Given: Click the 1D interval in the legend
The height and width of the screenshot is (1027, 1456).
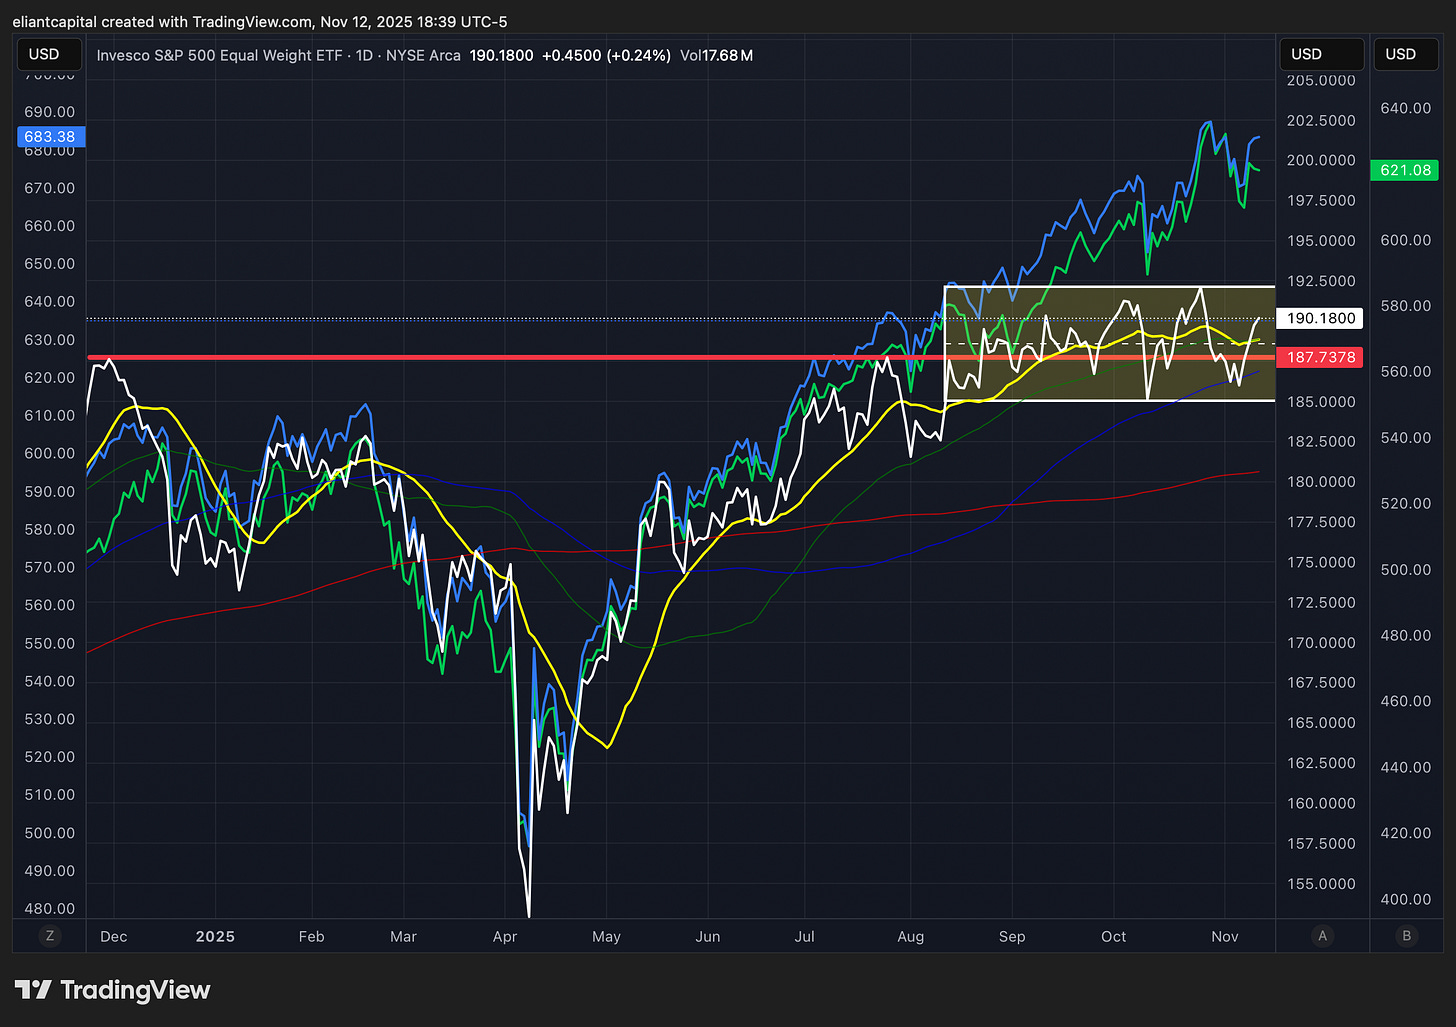Looking at the screenshot, I should point(365,56).
